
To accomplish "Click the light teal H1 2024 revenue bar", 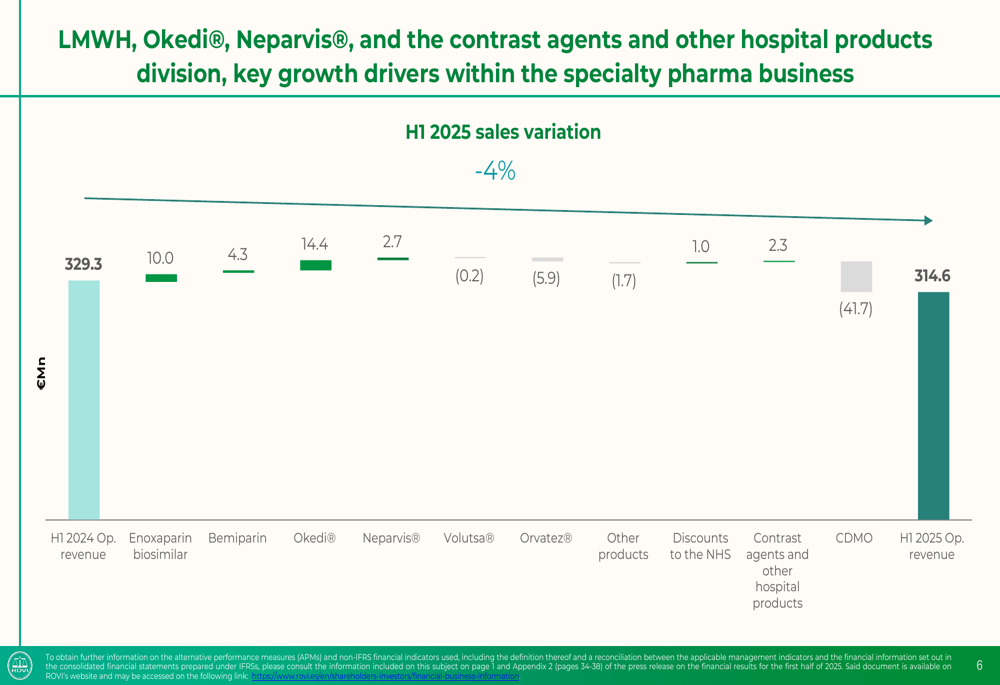I will (84, 399).
